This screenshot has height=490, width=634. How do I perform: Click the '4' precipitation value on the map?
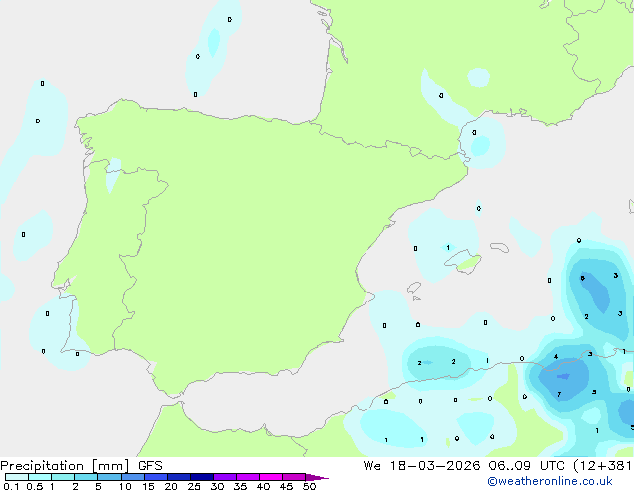pos(556,357)
